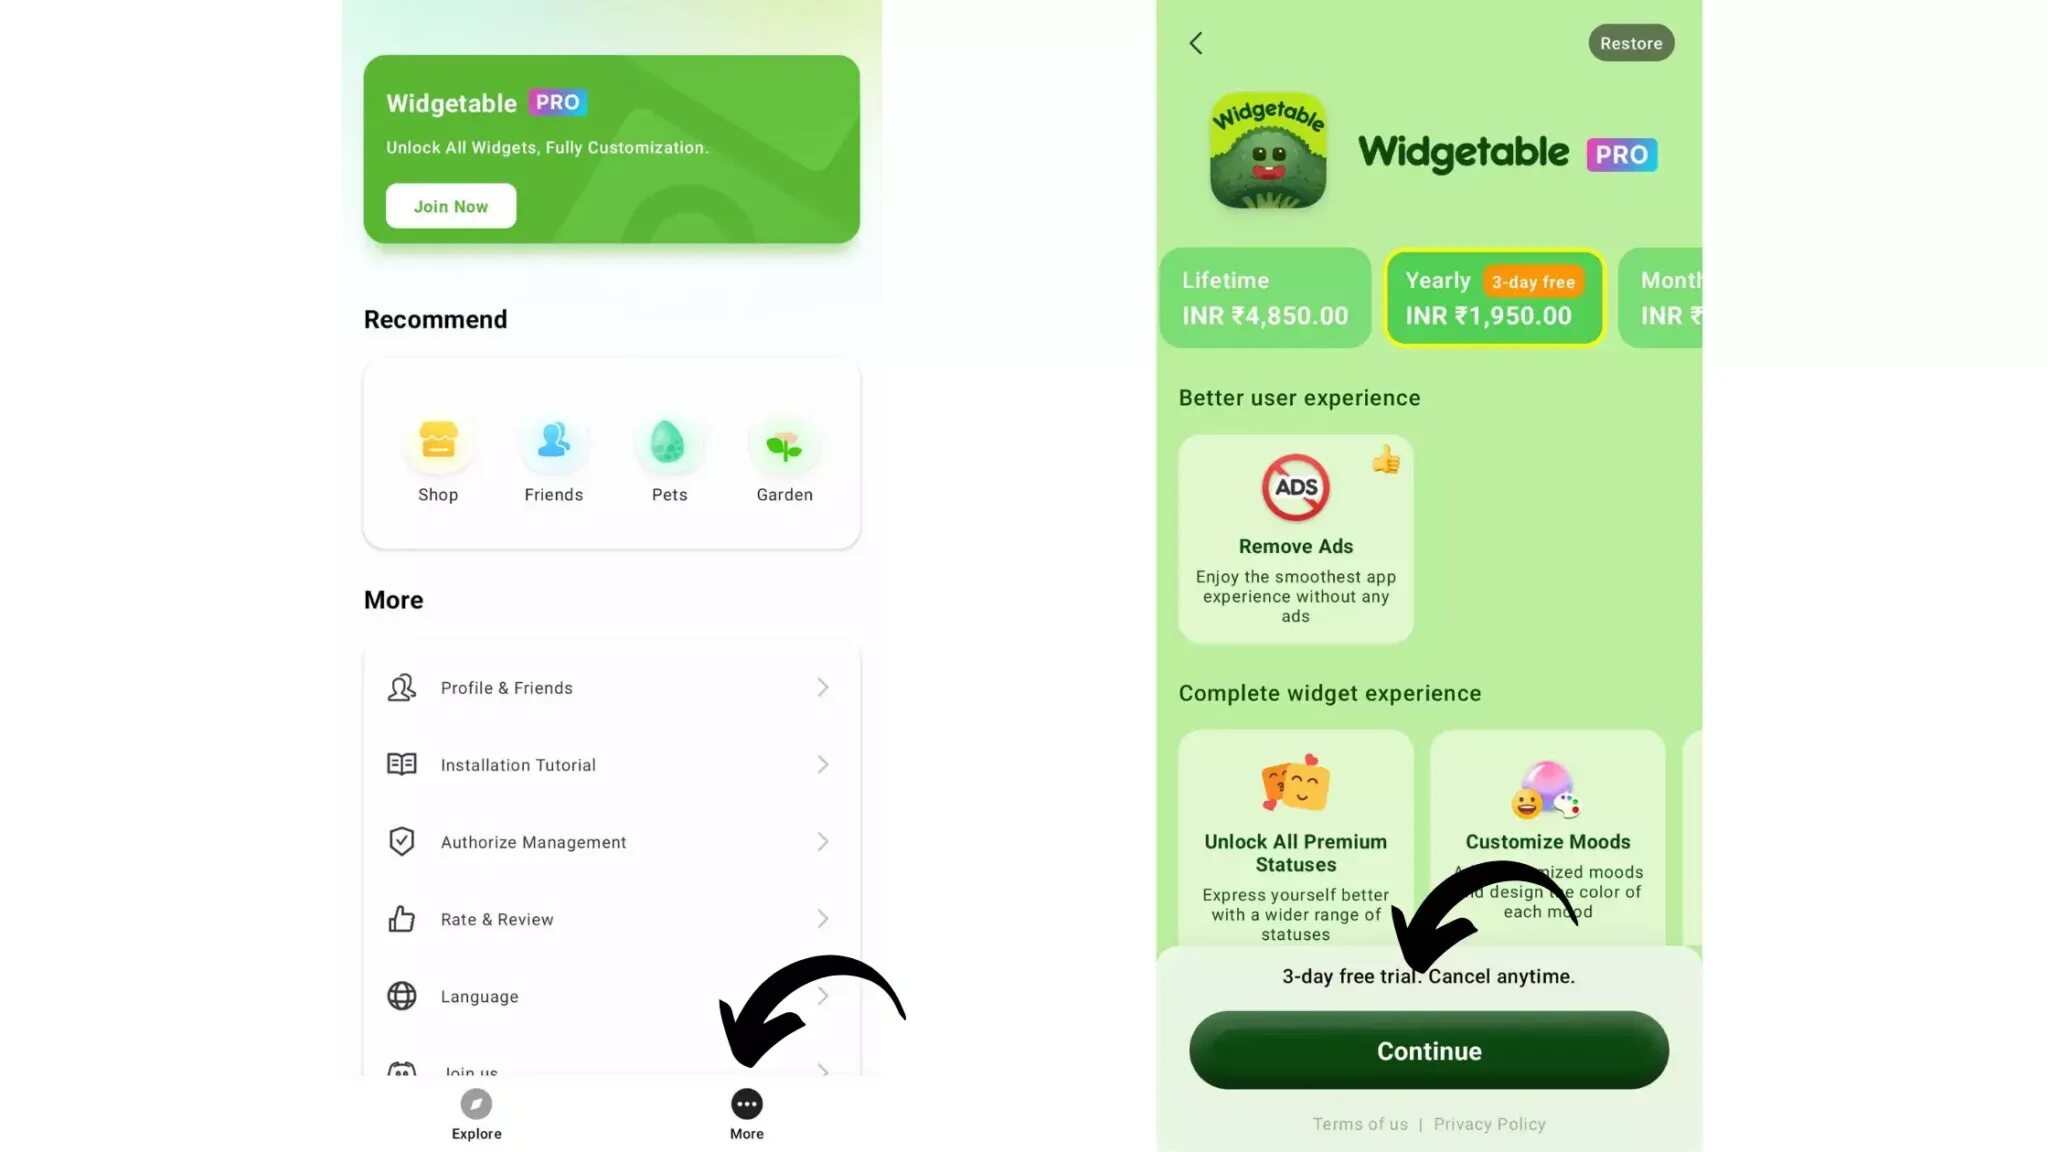The width and height of the screenshot is (2048, 1152).
Task: Open the Rate & Review option
Action: pyautogui.click(x=608, y=919)
